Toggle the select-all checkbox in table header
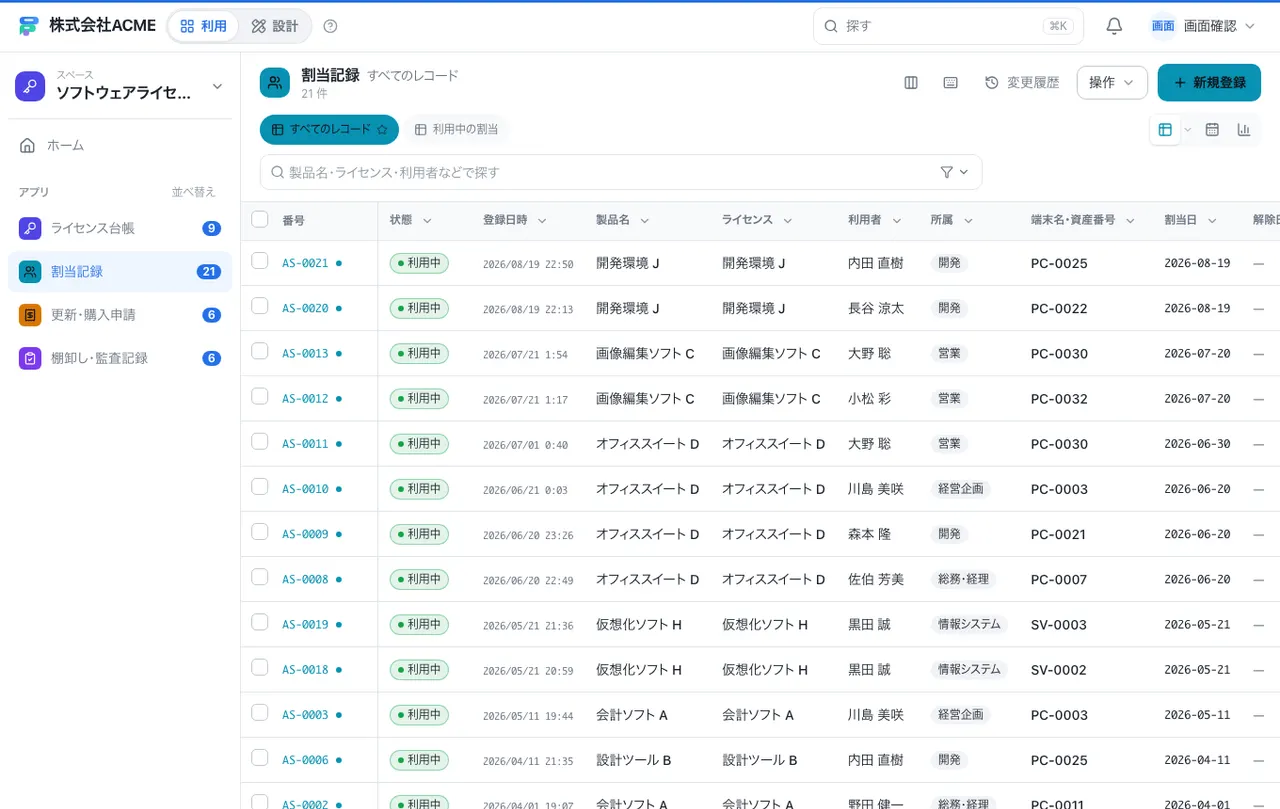The height and width of the screenshot is (809, 1280). tap(260, 219)
